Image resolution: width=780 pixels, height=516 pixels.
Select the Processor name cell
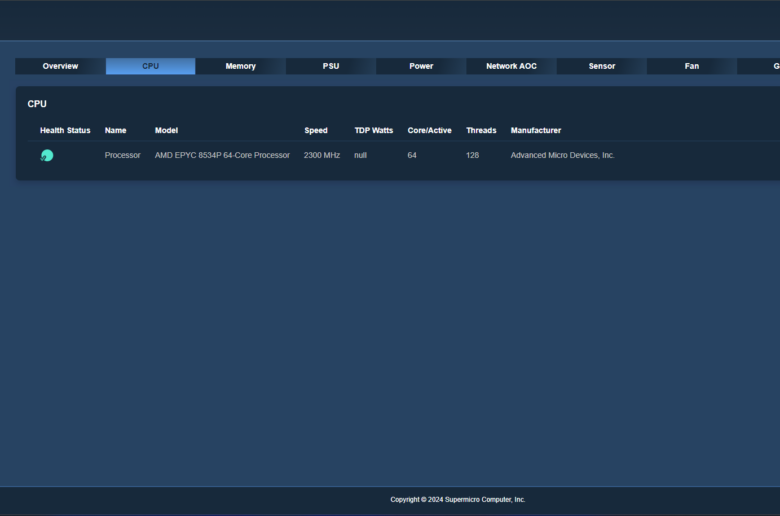[x=122, y=155]
